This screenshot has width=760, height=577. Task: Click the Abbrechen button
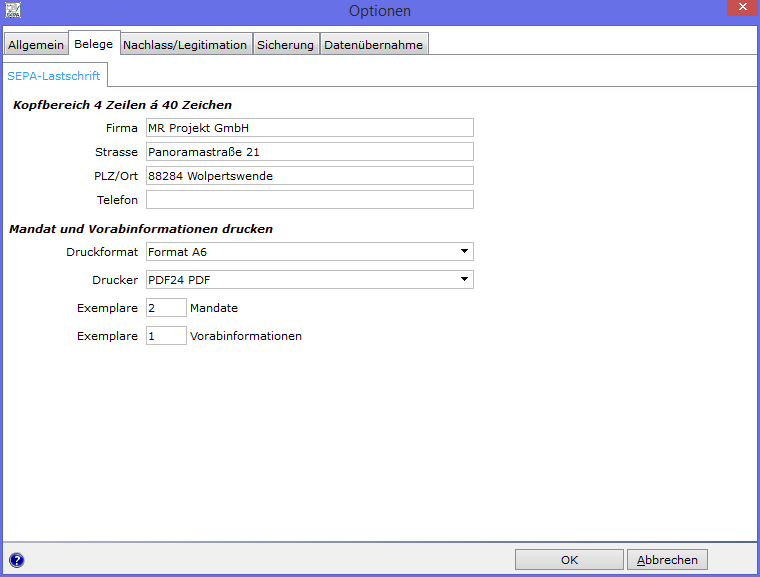pos(667,560)
